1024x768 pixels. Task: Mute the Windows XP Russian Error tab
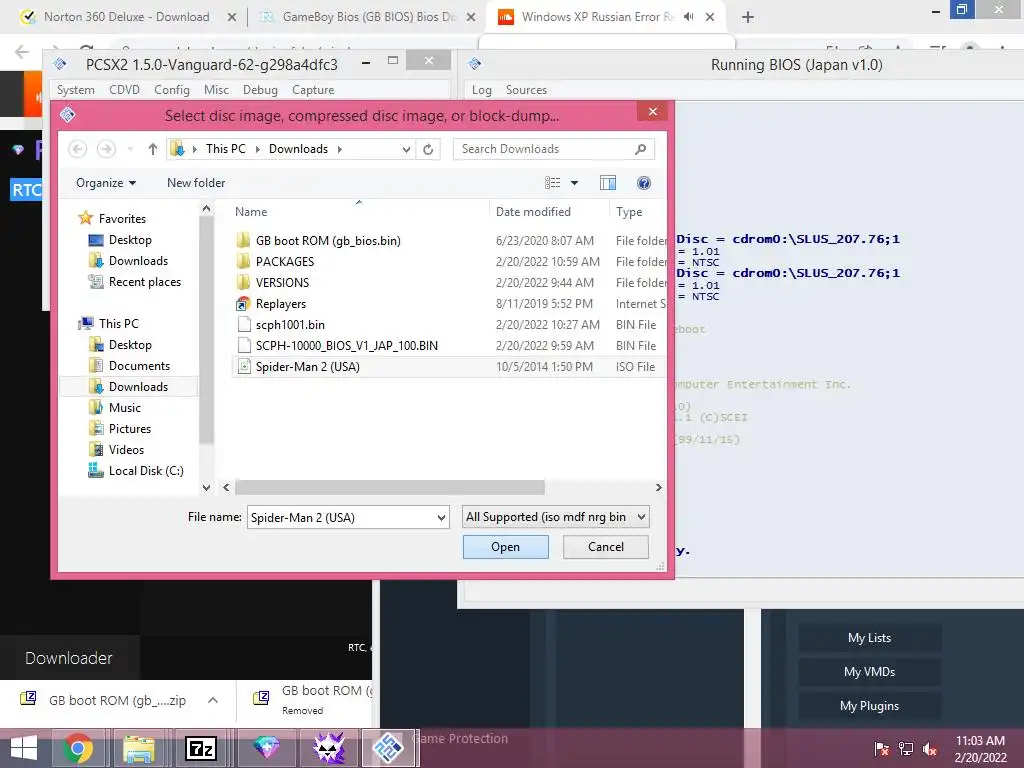pos(688,17)
